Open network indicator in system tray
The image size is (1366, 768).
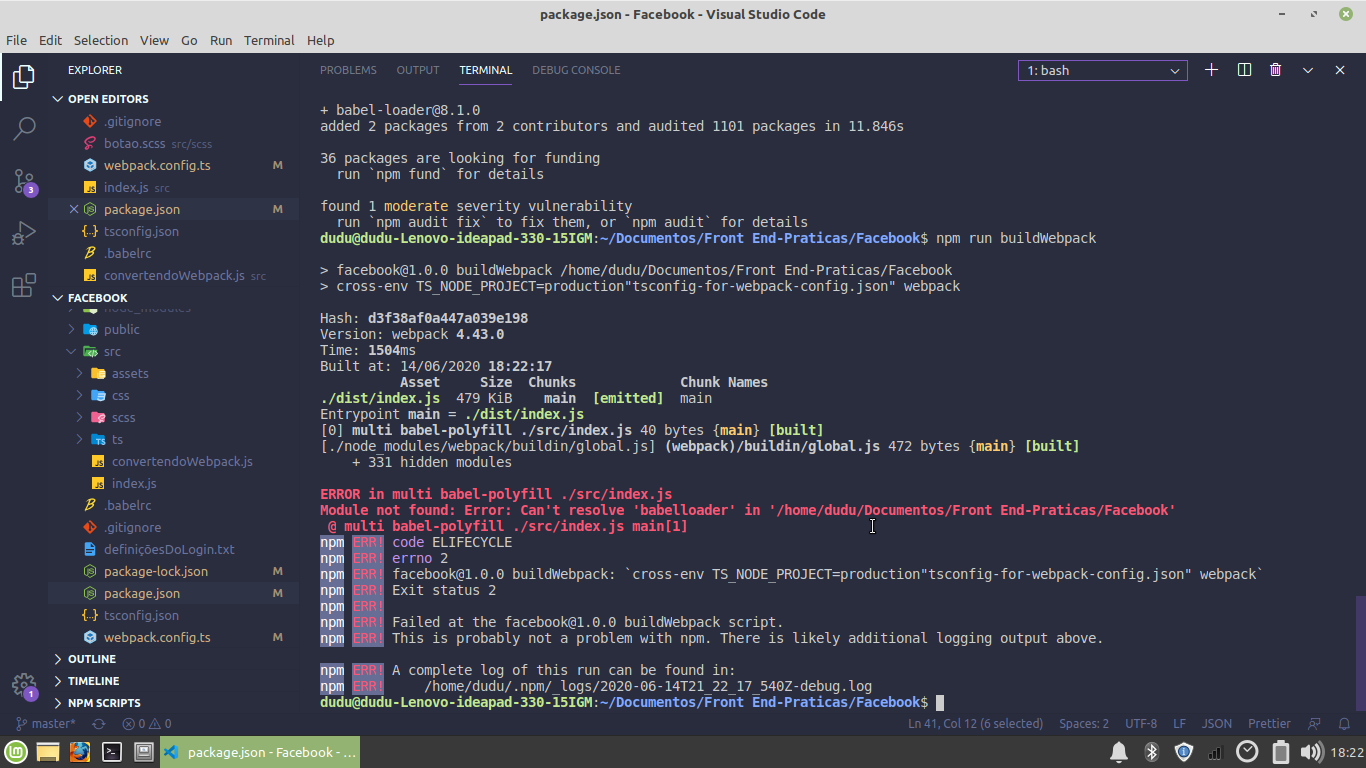[x=1215, y=752]
